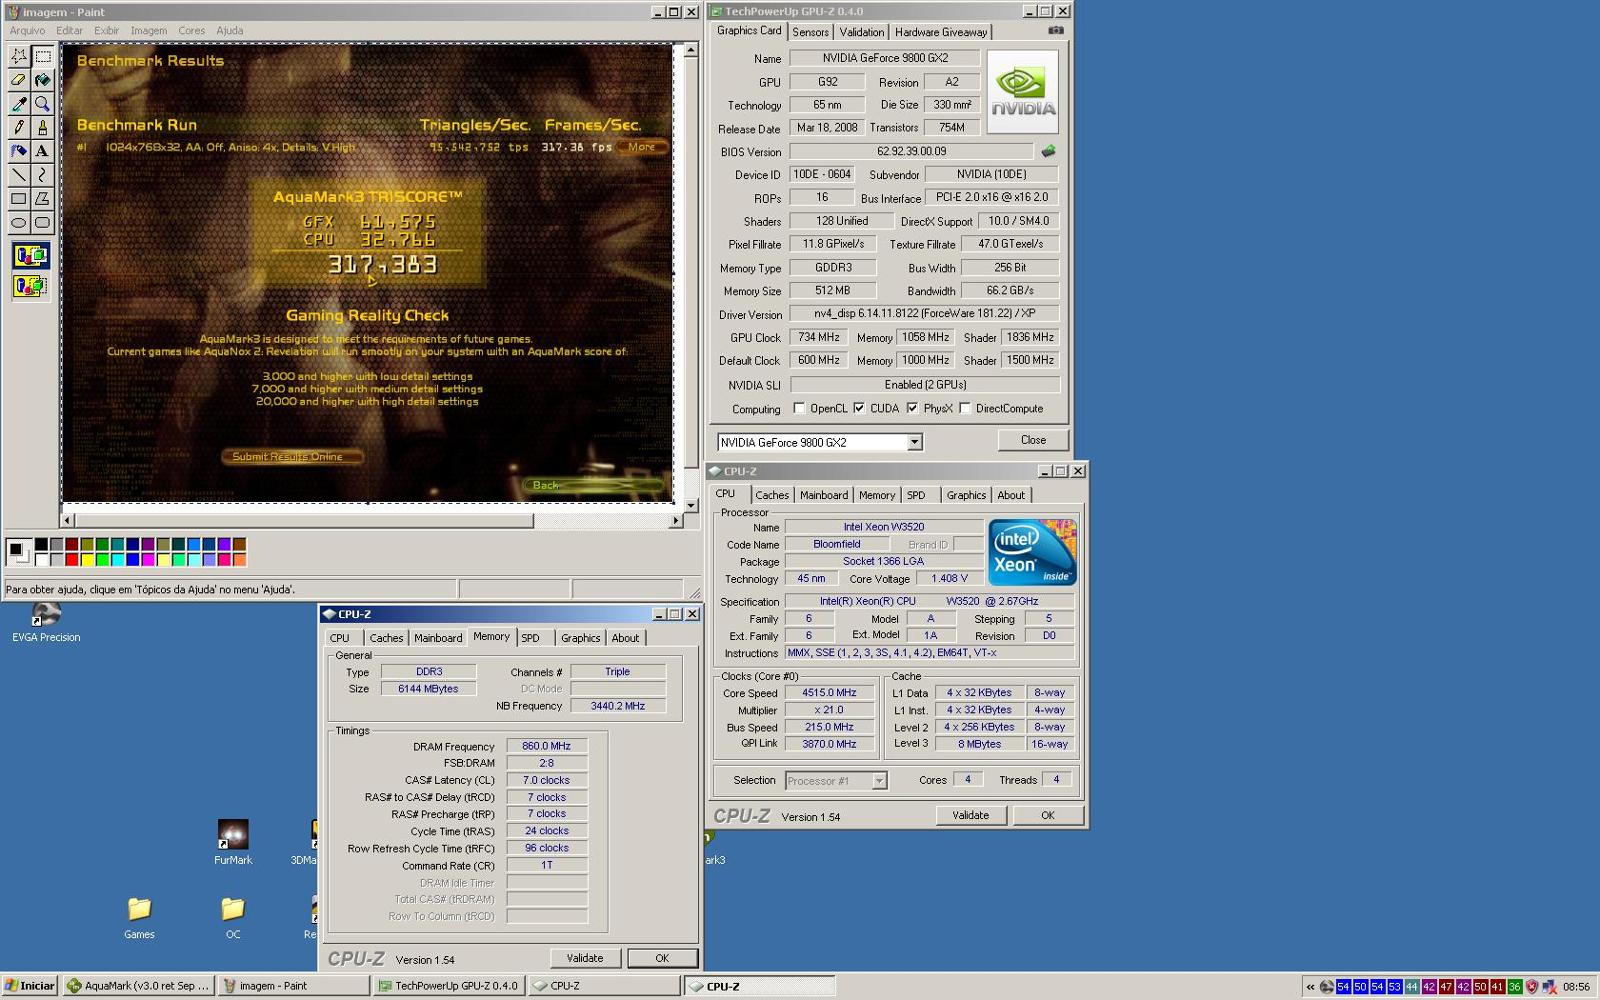Open the Imagem menu in Paint
1600x1000 pixels.
click(x=149, y=31)
